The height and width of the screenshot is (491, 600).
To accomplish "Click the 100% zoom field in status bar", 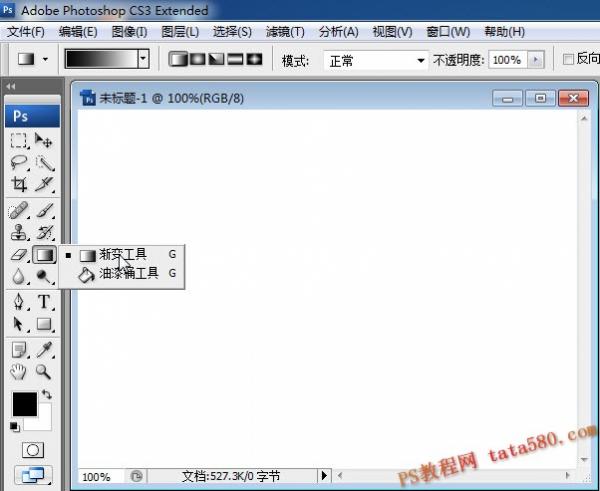I will 101,477.
